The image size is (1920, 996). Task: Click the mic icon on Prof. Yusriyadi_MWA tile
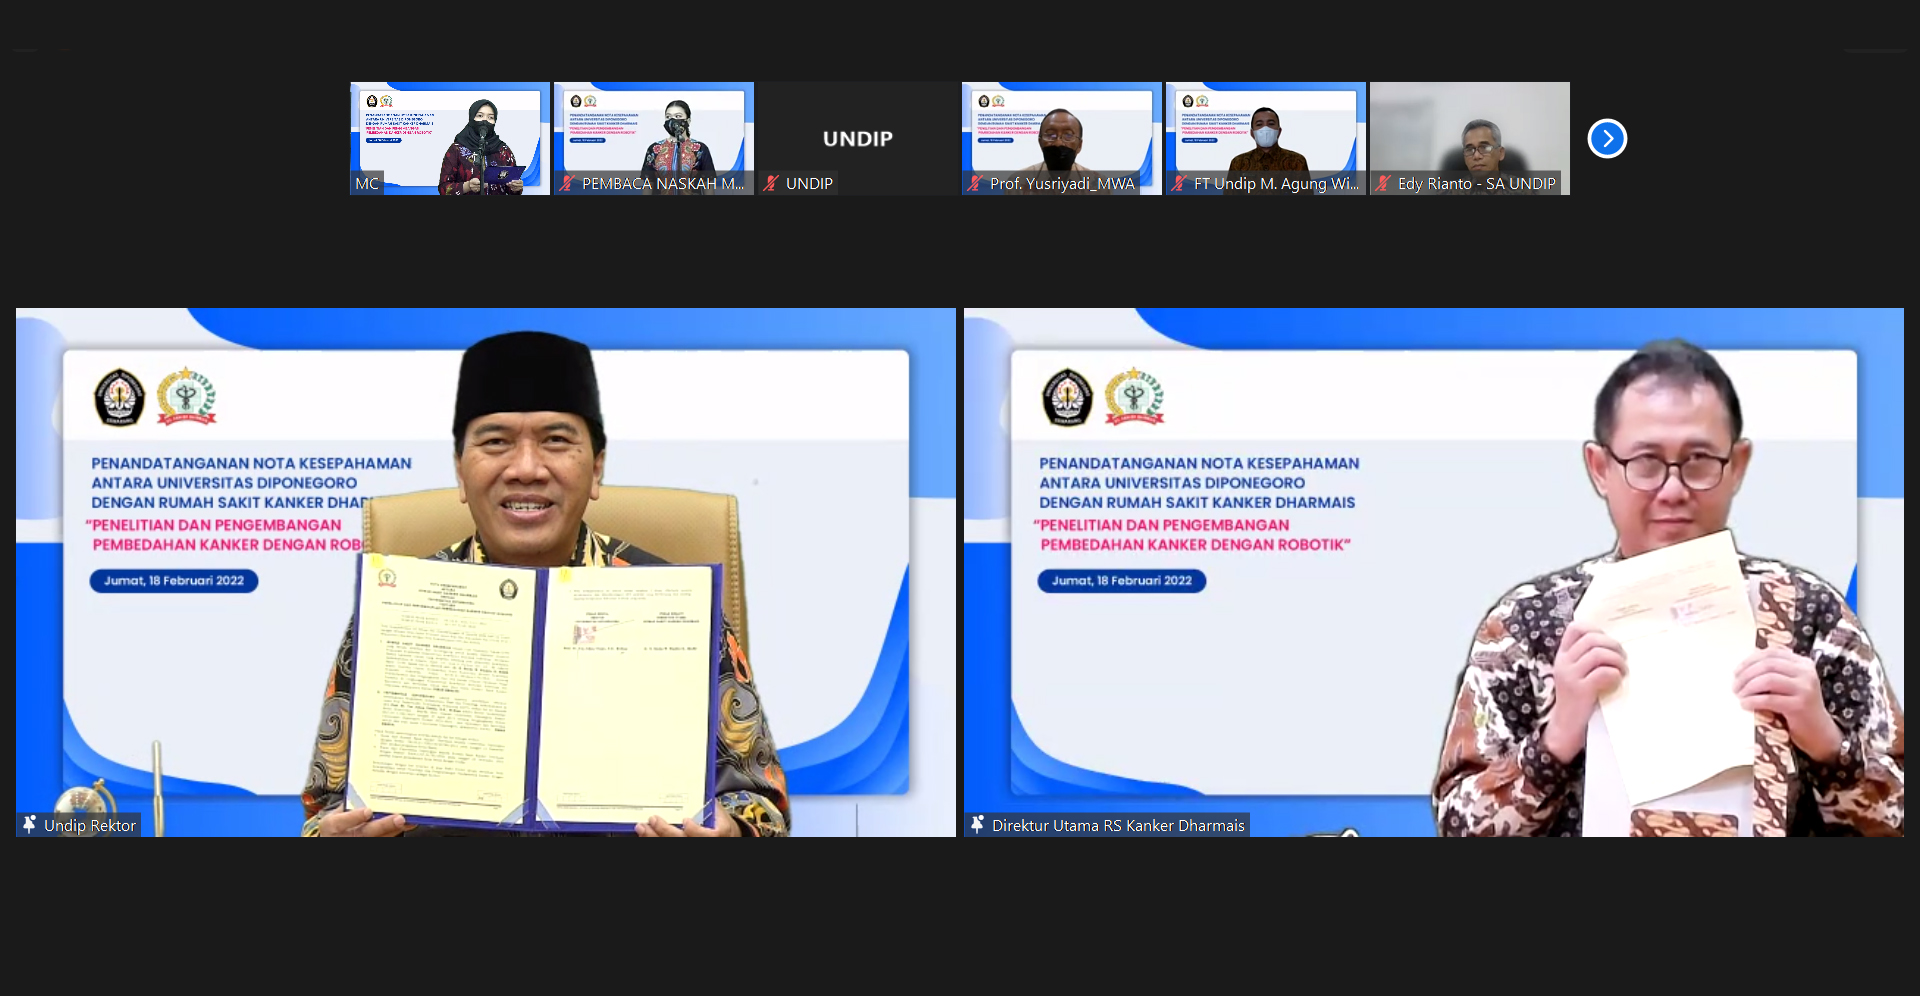tap(975, 184)
